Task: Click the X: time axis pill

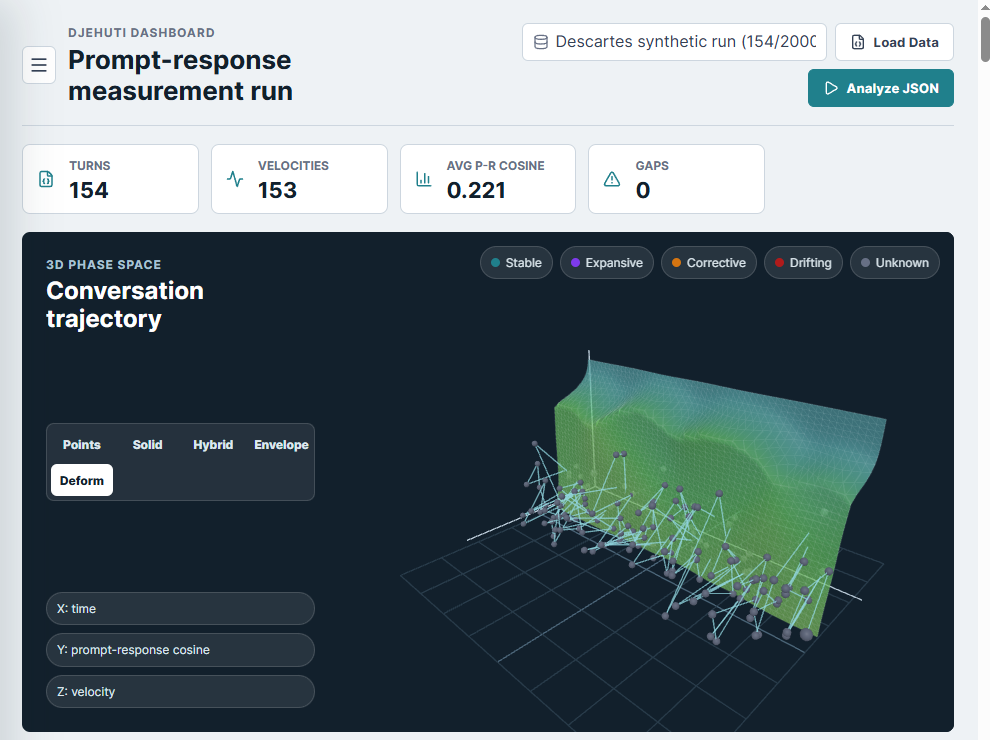Action: point(181,609)
